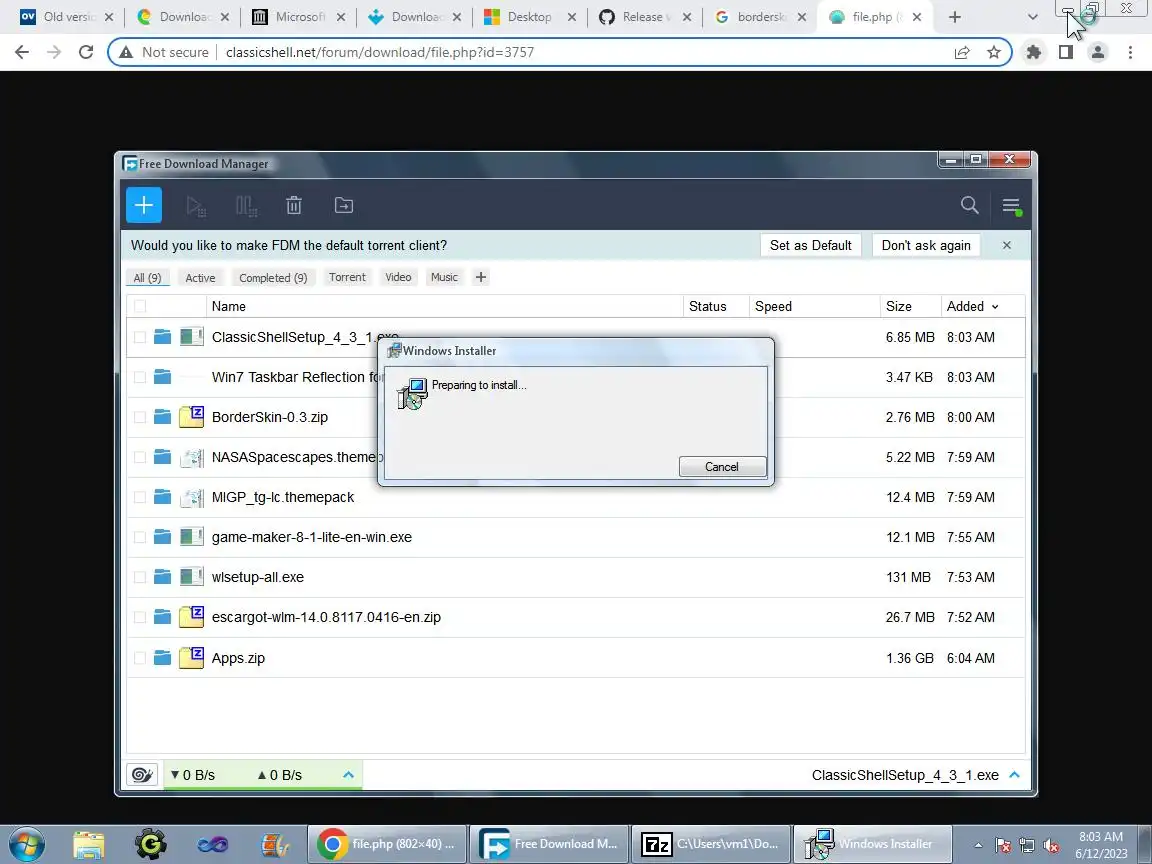Screen dimensions: 1152x864
Task: Delete selected download trash icon
Action: 294,206
